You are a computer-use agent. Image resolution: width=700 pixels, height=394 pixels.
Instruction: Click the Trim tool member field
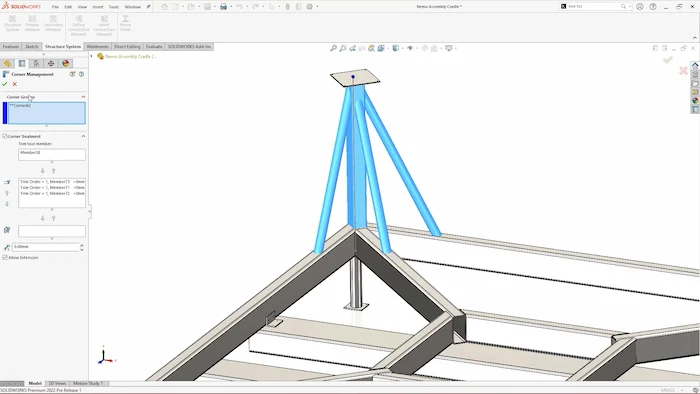52,154
